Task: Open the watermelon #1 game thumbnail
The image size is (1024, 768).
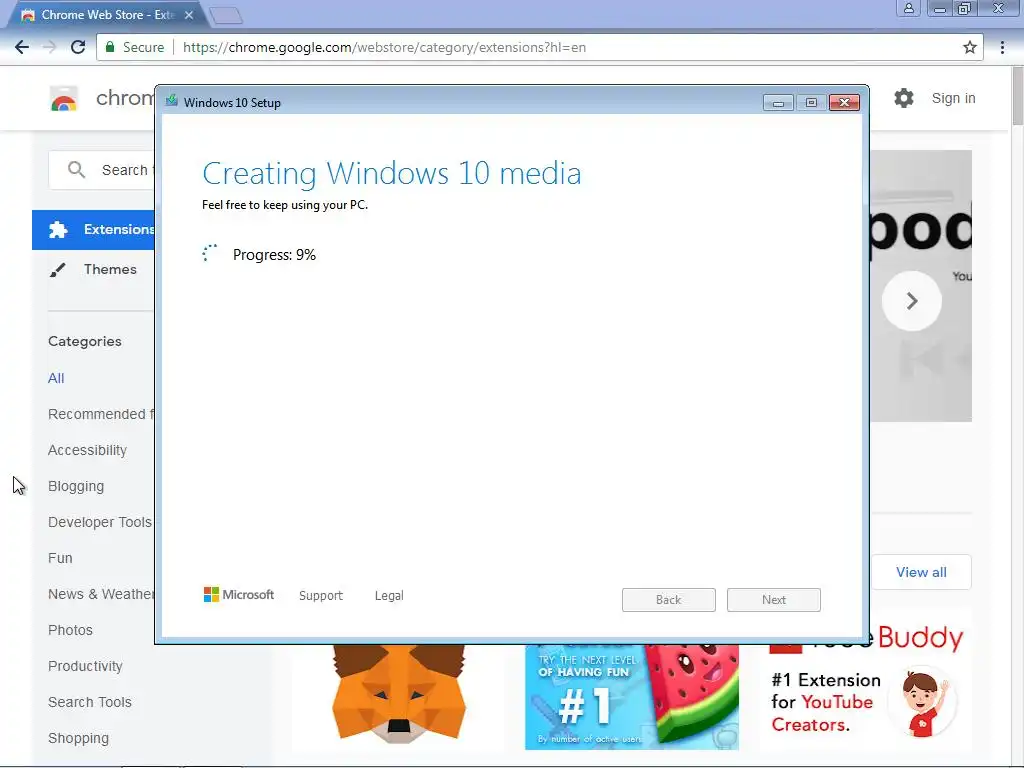Action: [632, 696]
